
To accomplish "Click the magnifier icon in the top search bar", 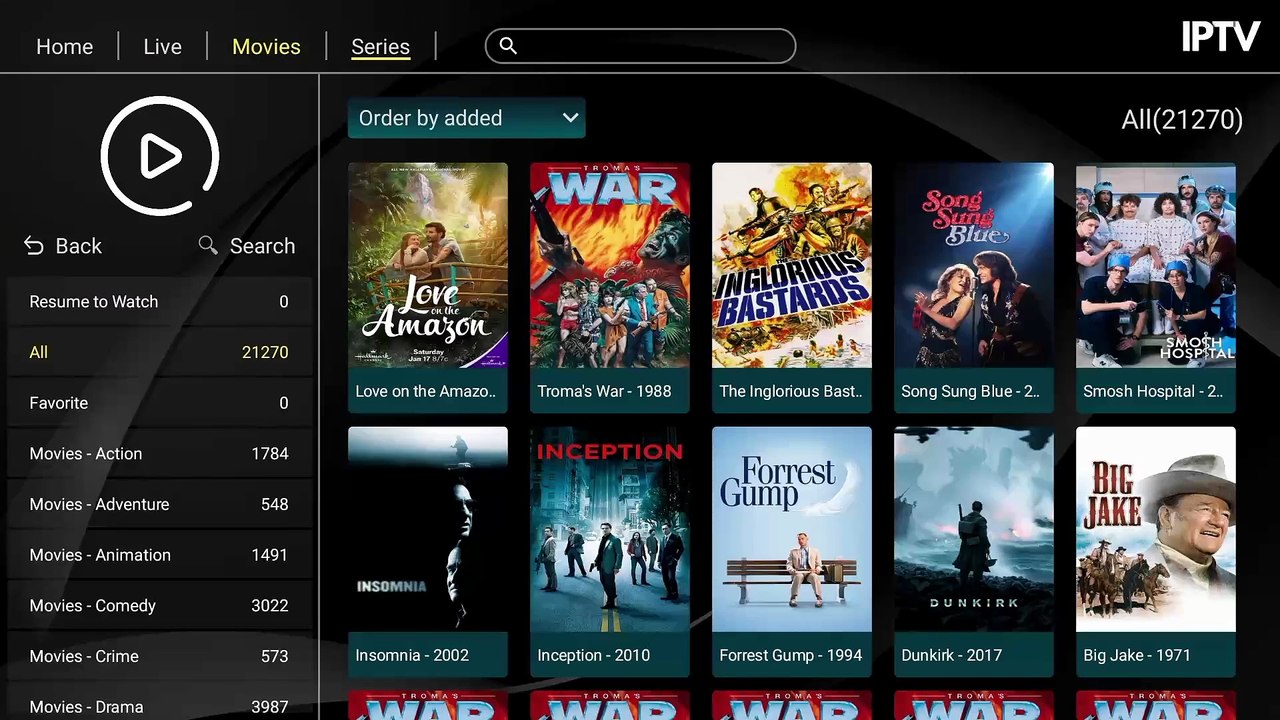I will click(x=508, y=46).
